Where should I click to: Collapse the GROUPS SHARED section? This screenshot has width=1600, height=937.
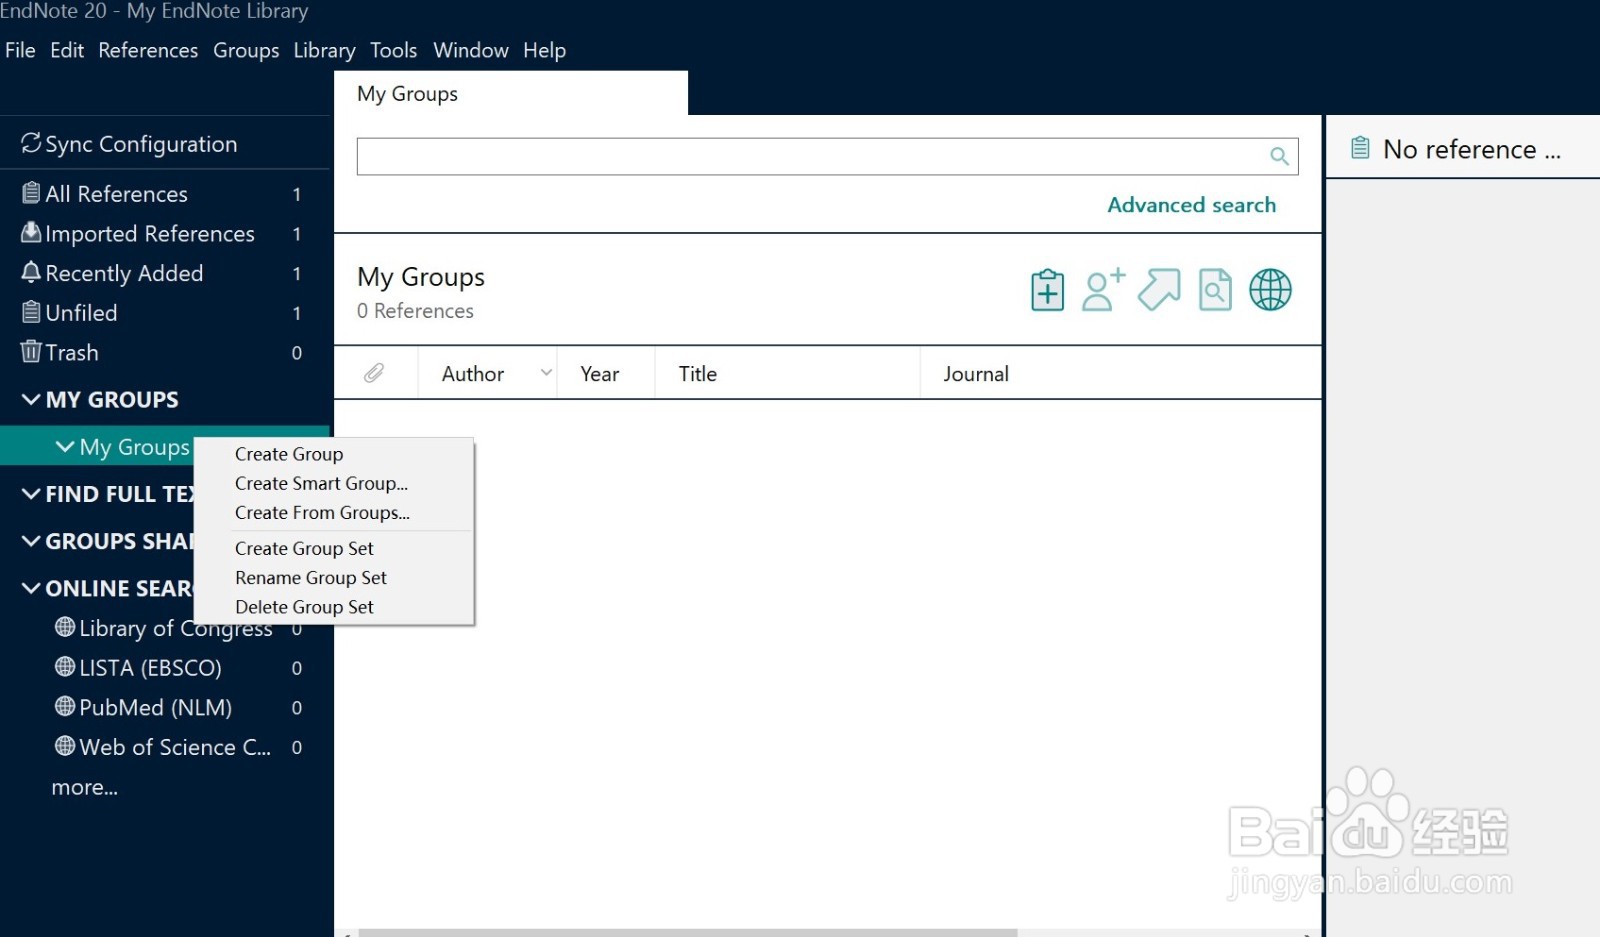pyautogui.click(x=31, y=541)
